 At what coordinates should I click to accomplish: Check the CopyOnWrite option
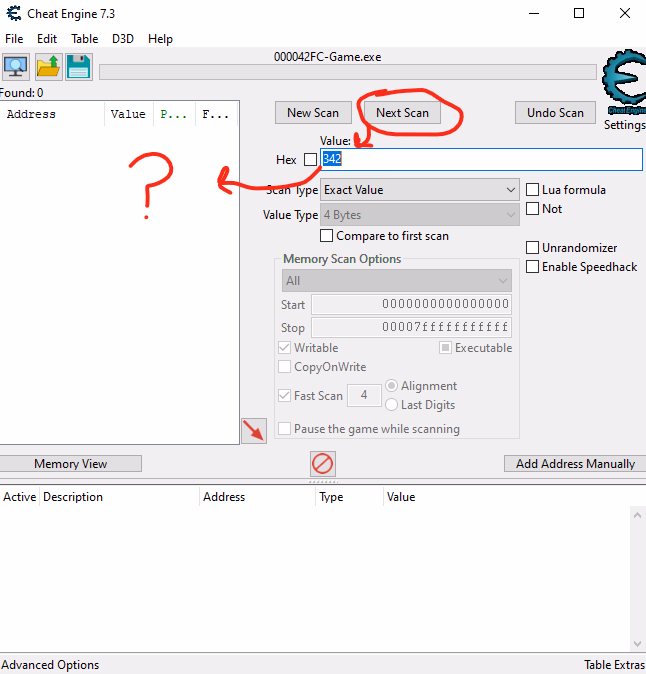[x=285, y=367]
